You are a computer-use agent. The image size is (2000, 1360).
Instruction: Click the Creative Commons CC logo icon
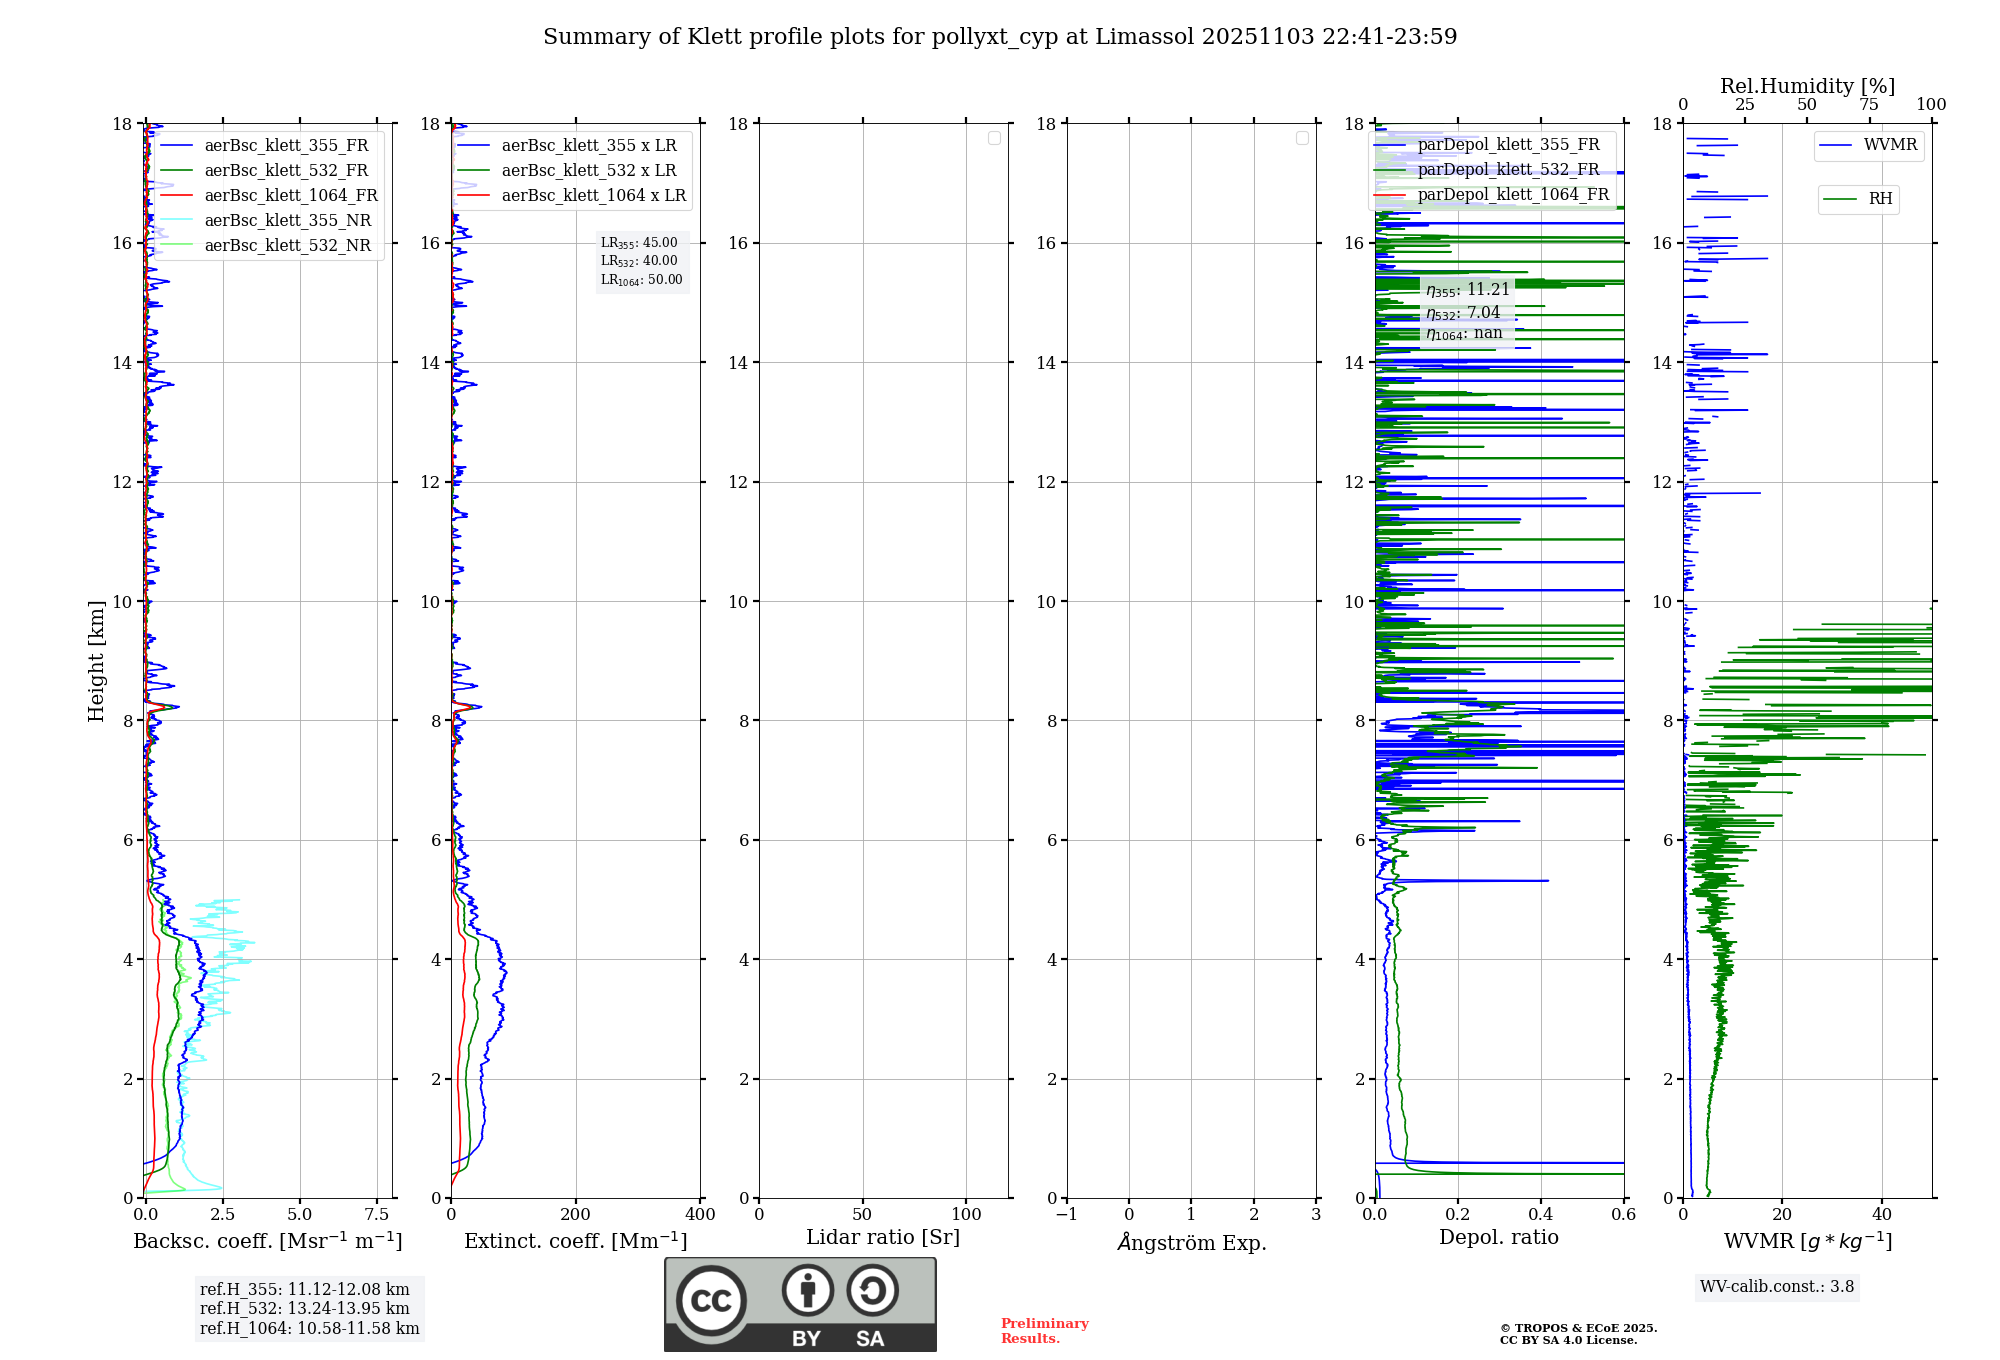(x=711, y=1300)
